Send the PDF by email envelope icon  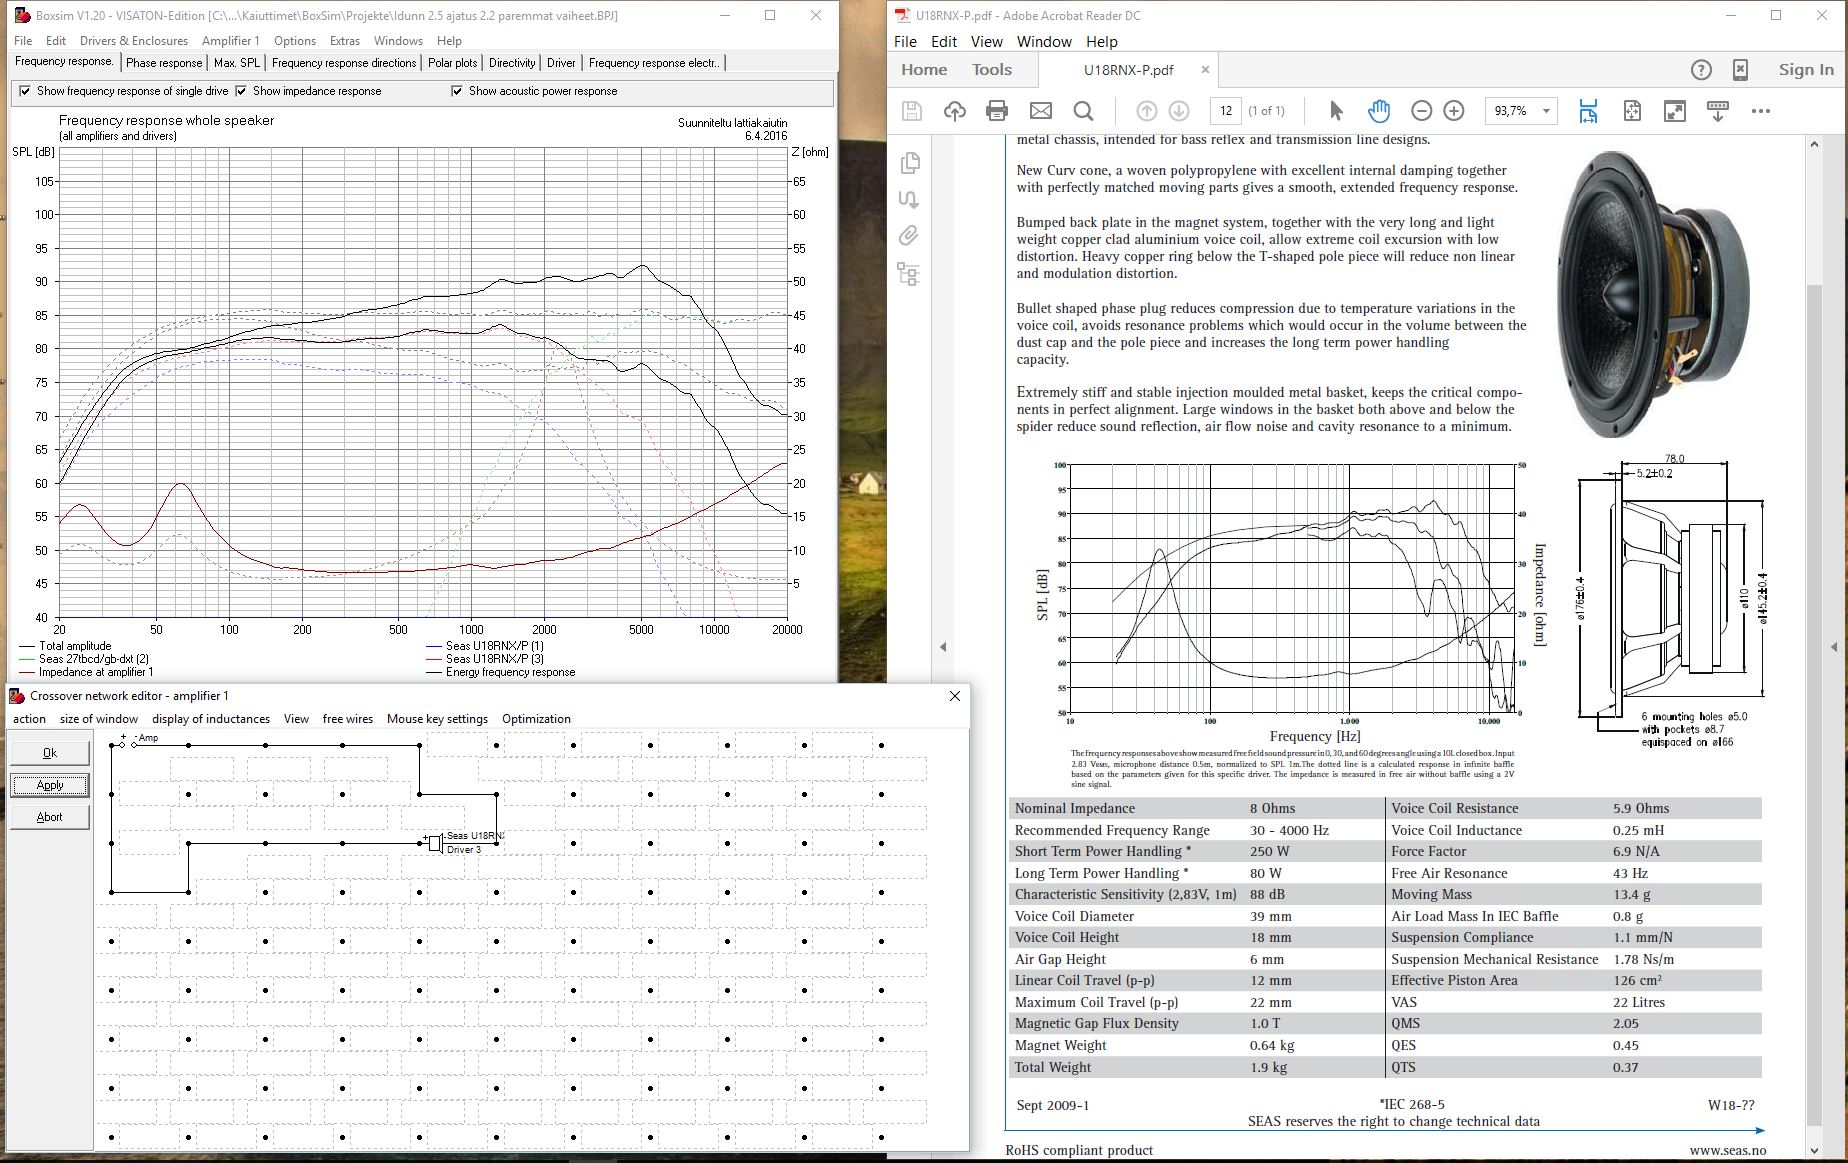click(1041, 111)
